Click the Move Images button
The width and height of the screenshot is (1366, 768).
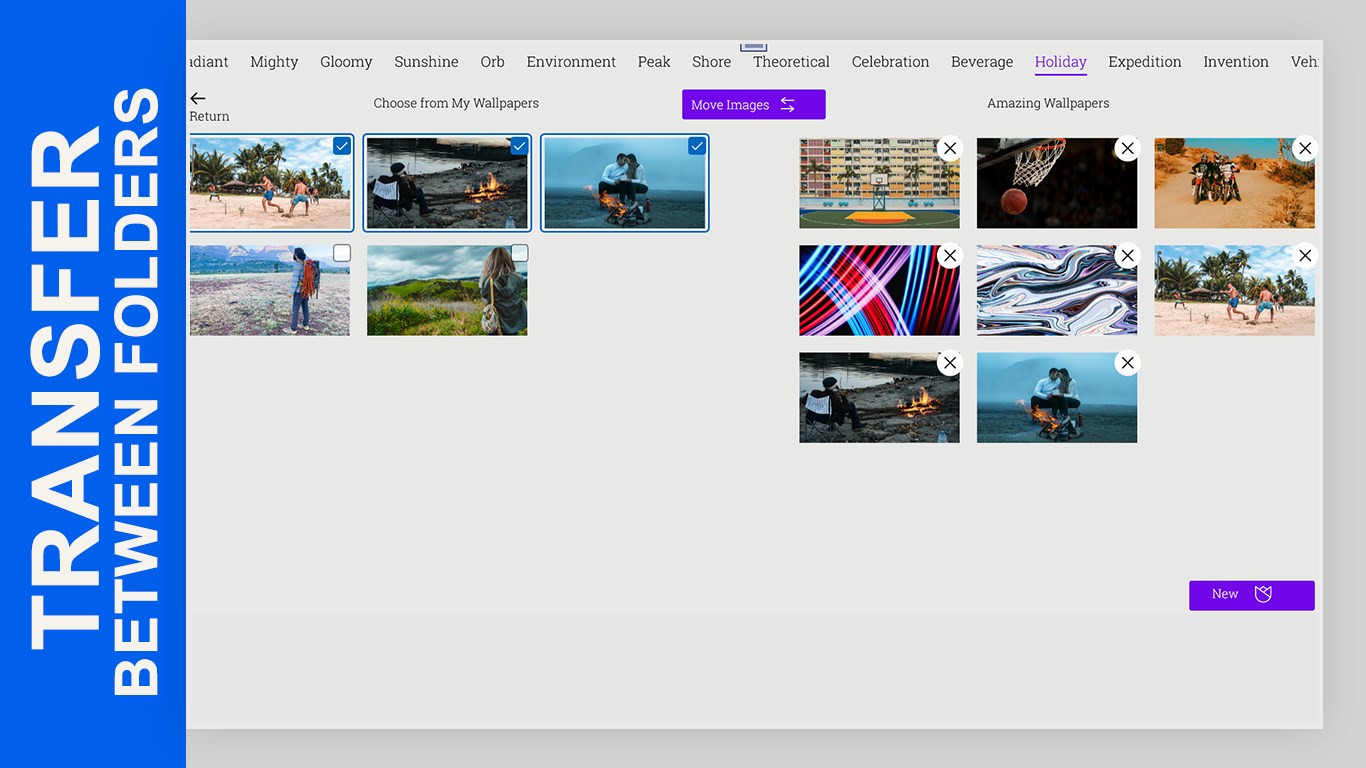click(x=754, y=105)
